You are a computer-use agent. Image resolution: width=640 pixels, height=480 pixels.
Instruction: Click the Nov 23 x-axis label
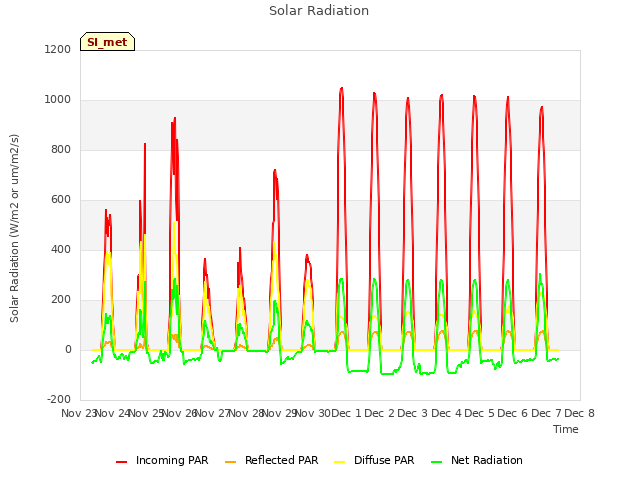point(79,413)
